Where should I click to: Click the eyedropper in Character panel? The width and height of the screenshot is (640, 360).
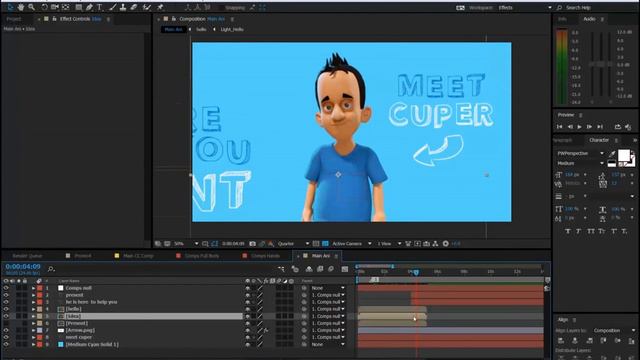[x=612, y=153]
